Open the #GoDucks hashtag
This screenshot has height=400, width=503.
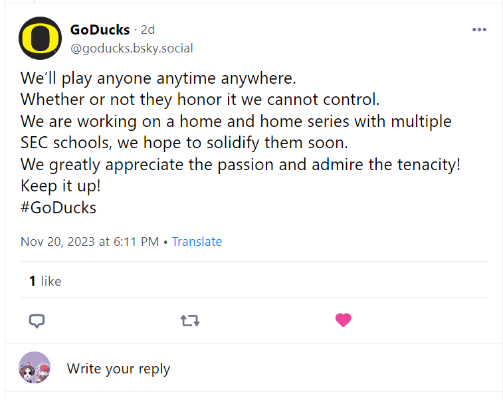(58, 208)
